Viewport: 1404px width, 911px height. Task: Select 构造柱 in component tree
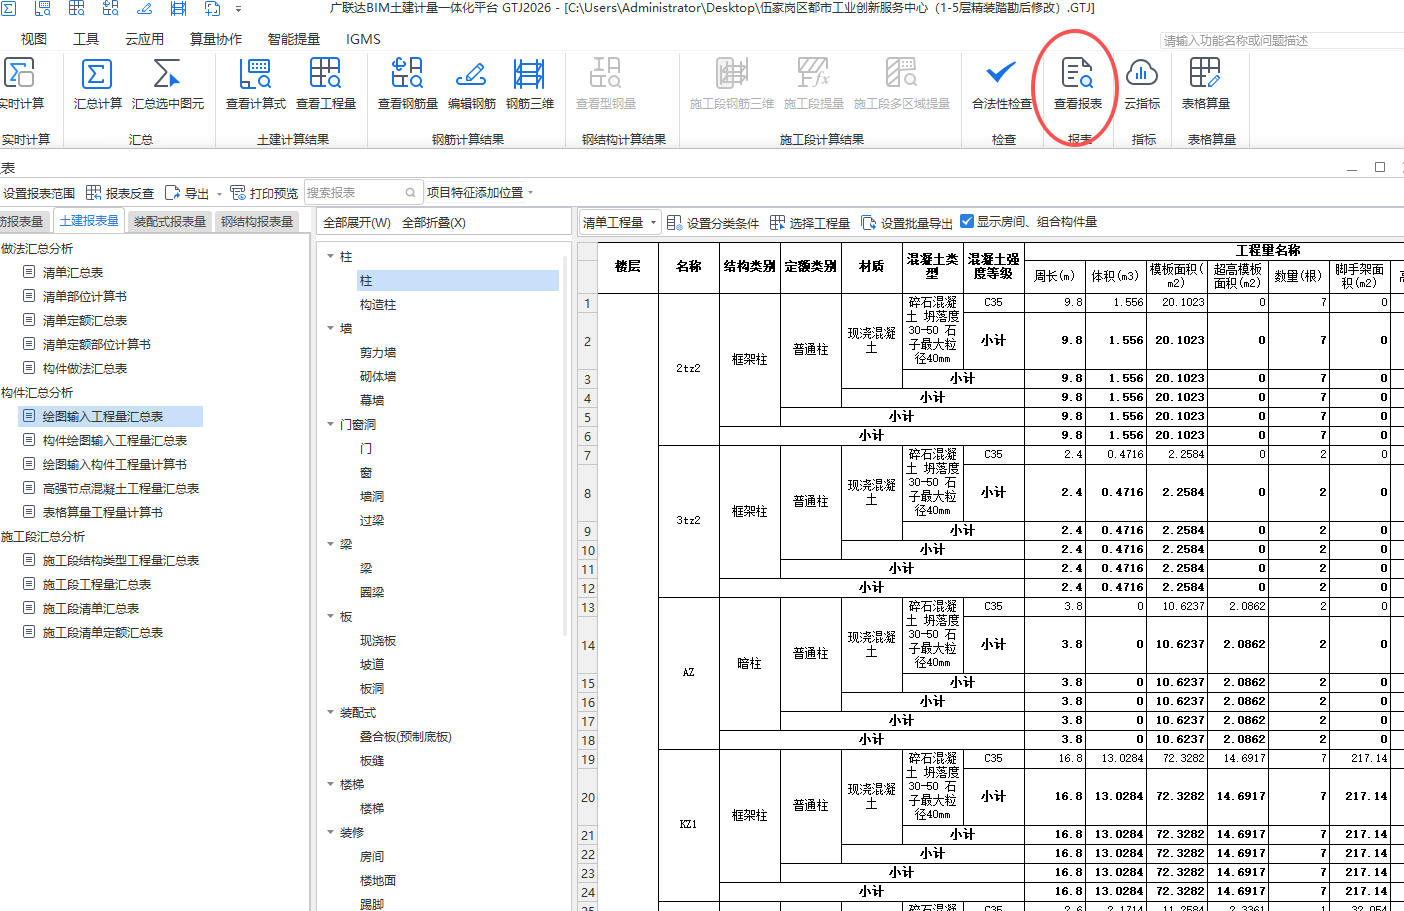[378, 304]
